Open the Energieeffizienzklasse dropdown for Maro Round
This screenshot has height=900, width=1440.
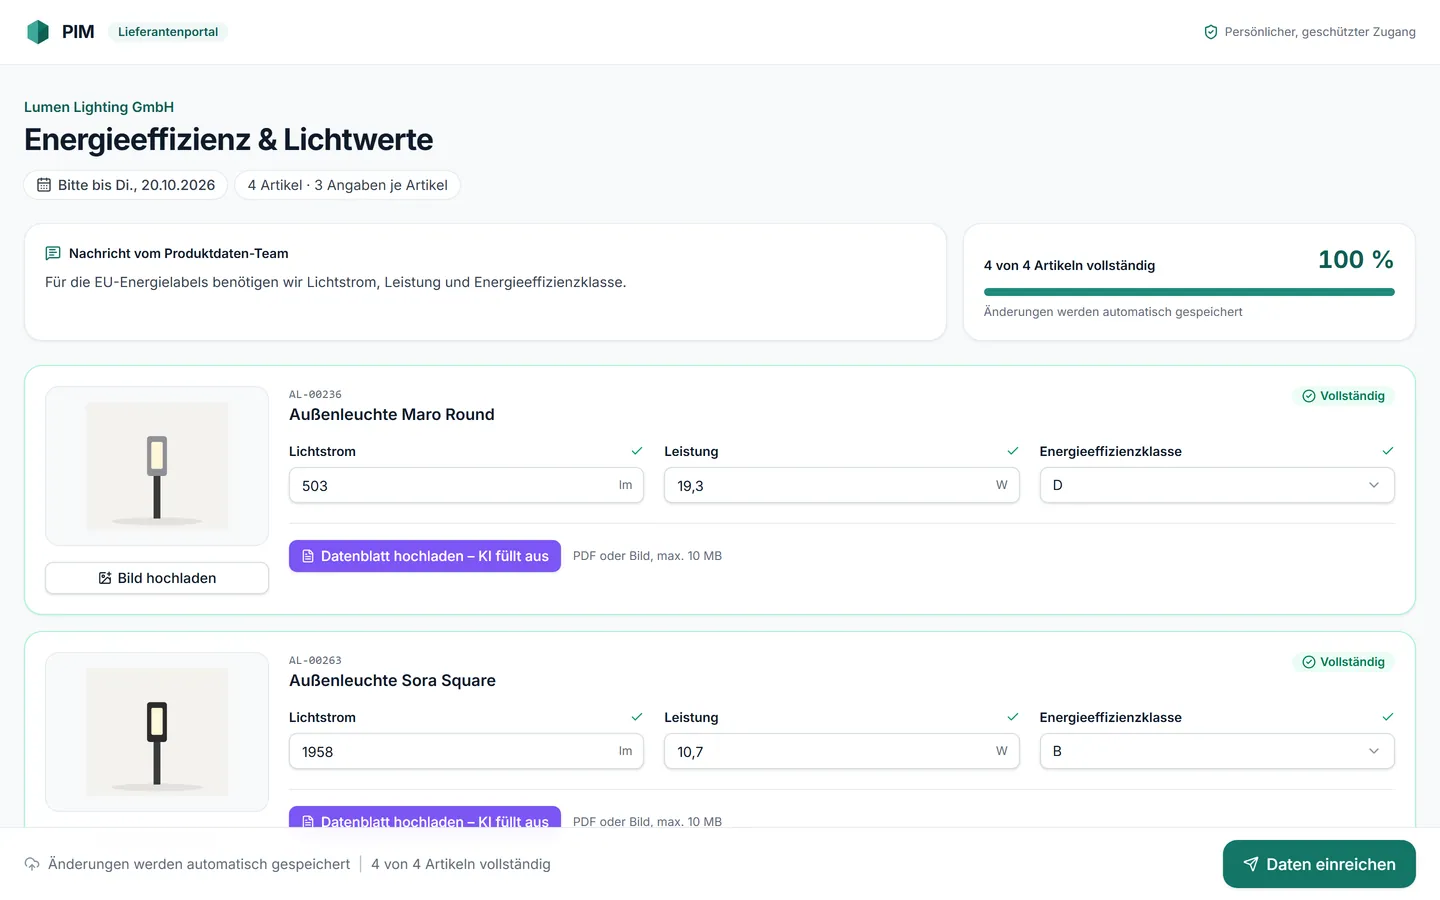1217,485
